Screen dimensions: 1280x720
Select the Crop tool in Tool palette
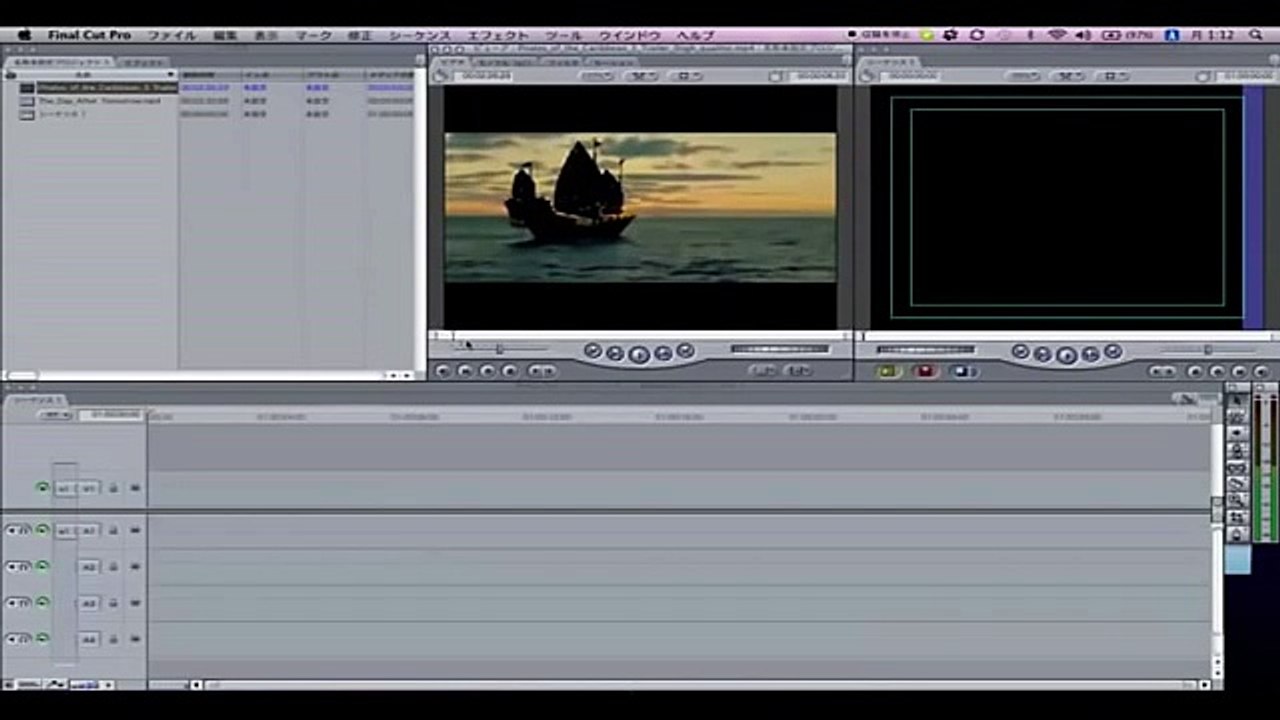1237,518
